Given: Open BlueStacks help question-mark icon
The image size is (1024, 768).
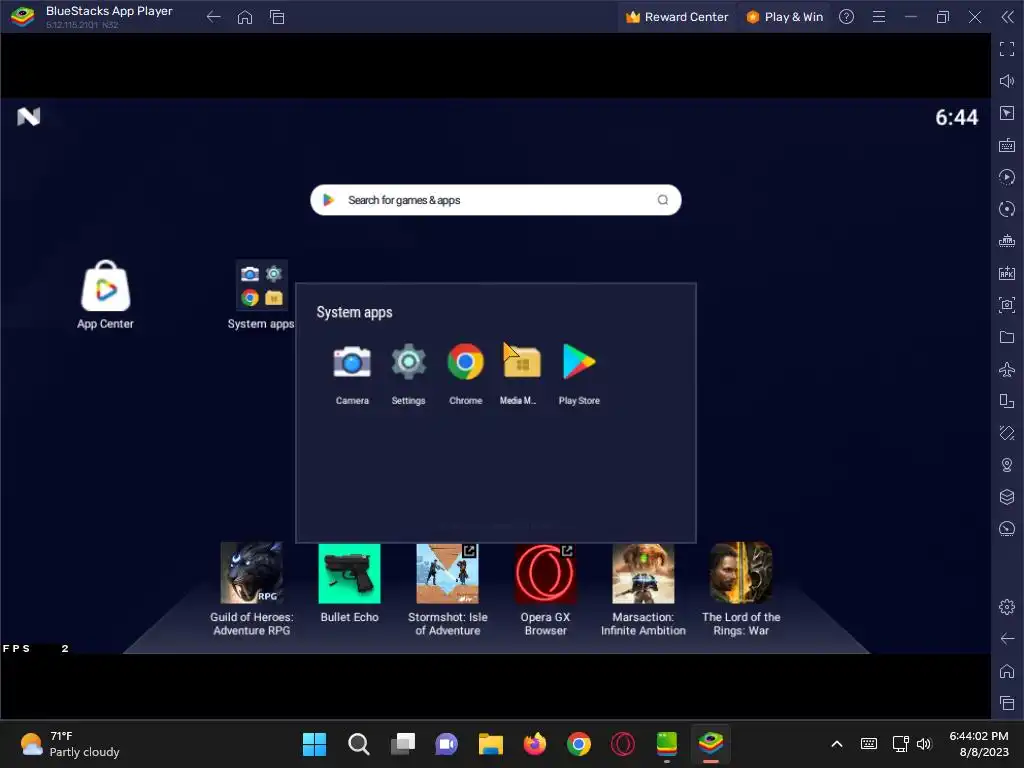Looking at the screenshot, I should point(846,17).
